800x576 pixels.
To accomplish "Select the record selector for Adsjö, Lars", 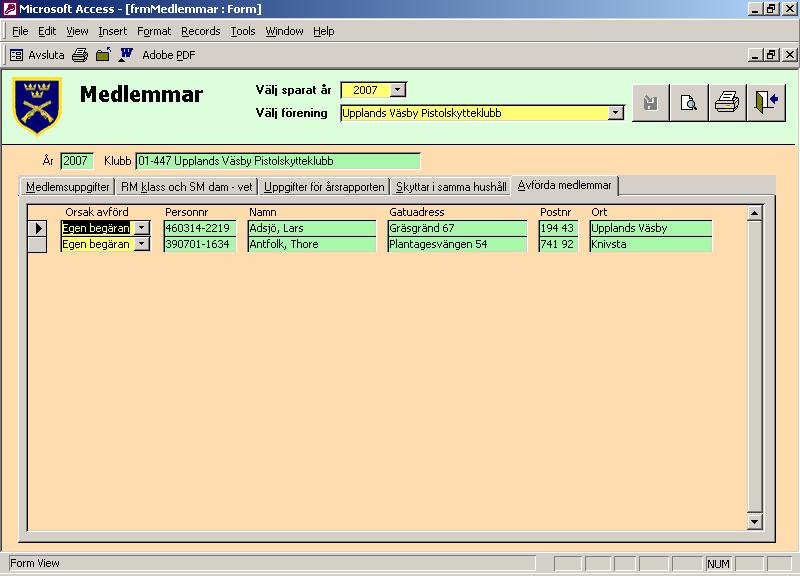I will 37,228.
